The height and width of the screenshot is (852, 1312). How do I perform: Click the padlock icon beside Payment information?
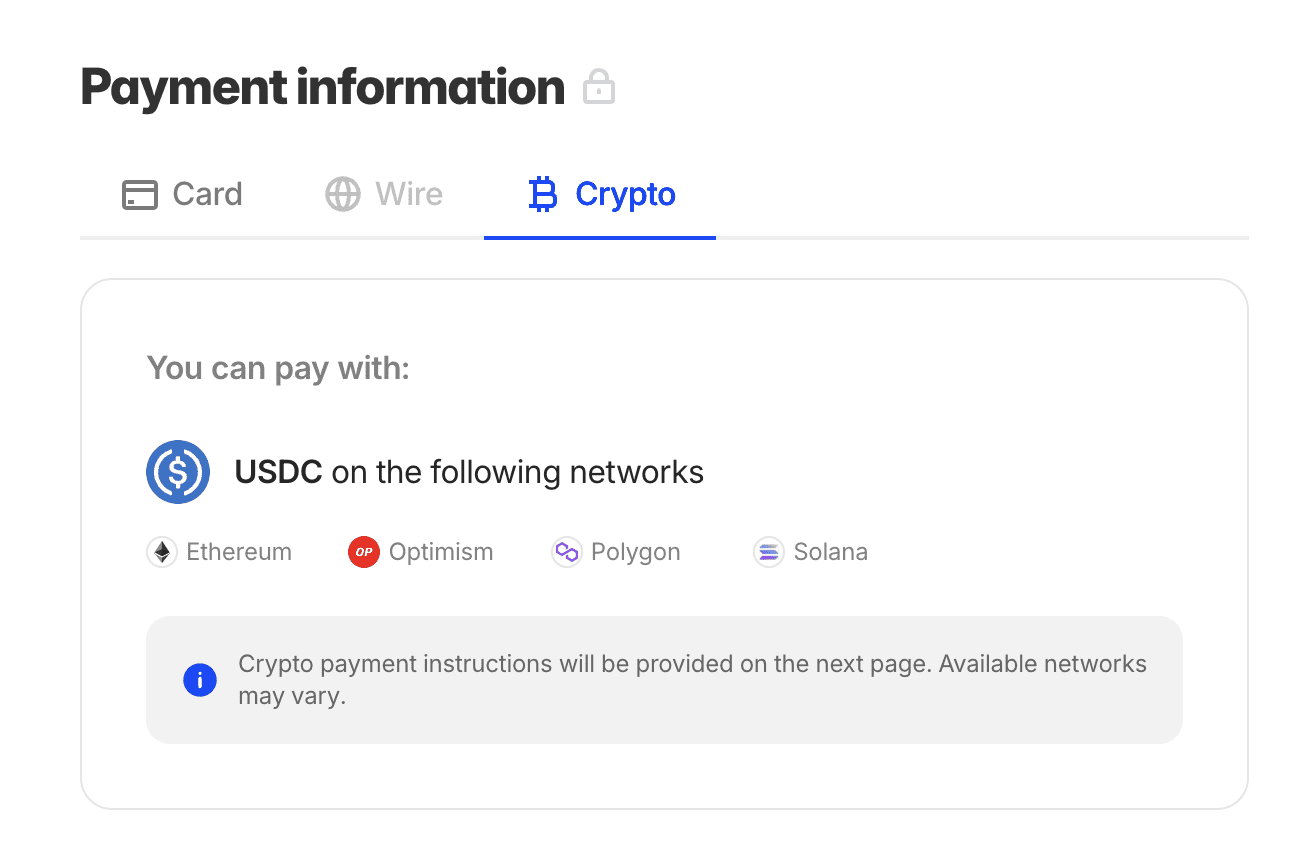click(599, 87)
